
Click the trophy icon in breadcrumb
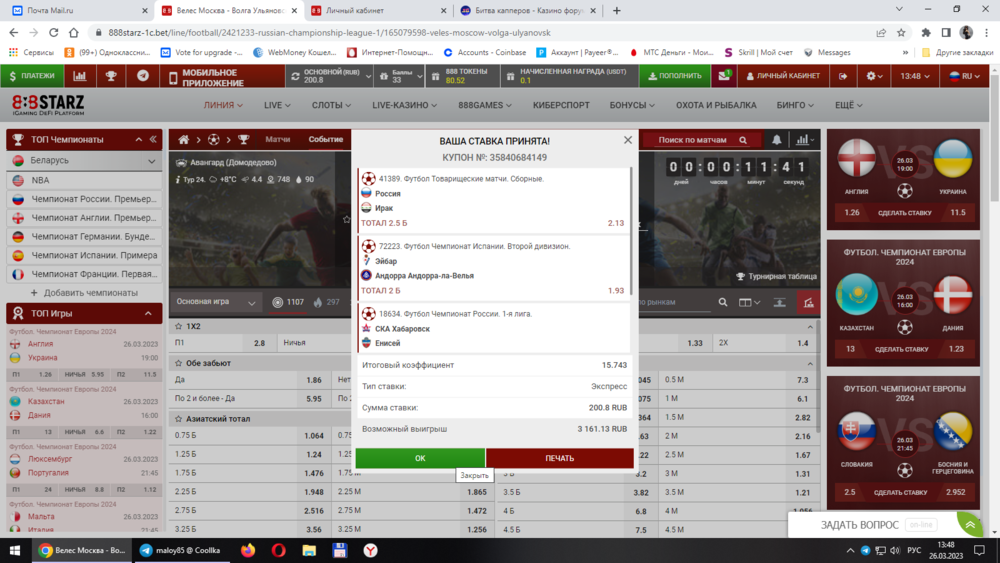pos(244,139)
